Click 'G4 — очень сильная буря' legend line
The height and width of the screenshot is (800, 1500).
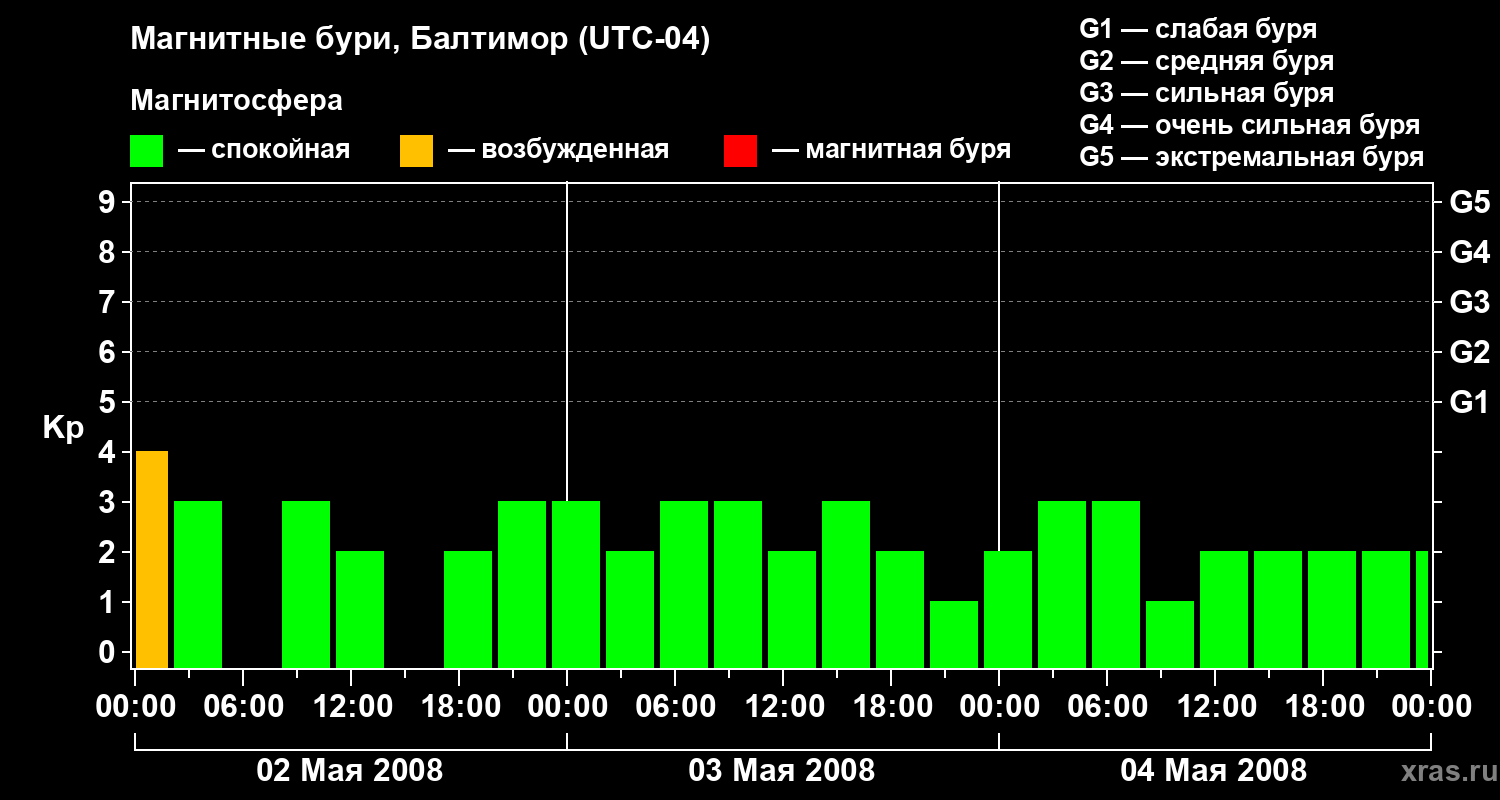pos(1249,125)
